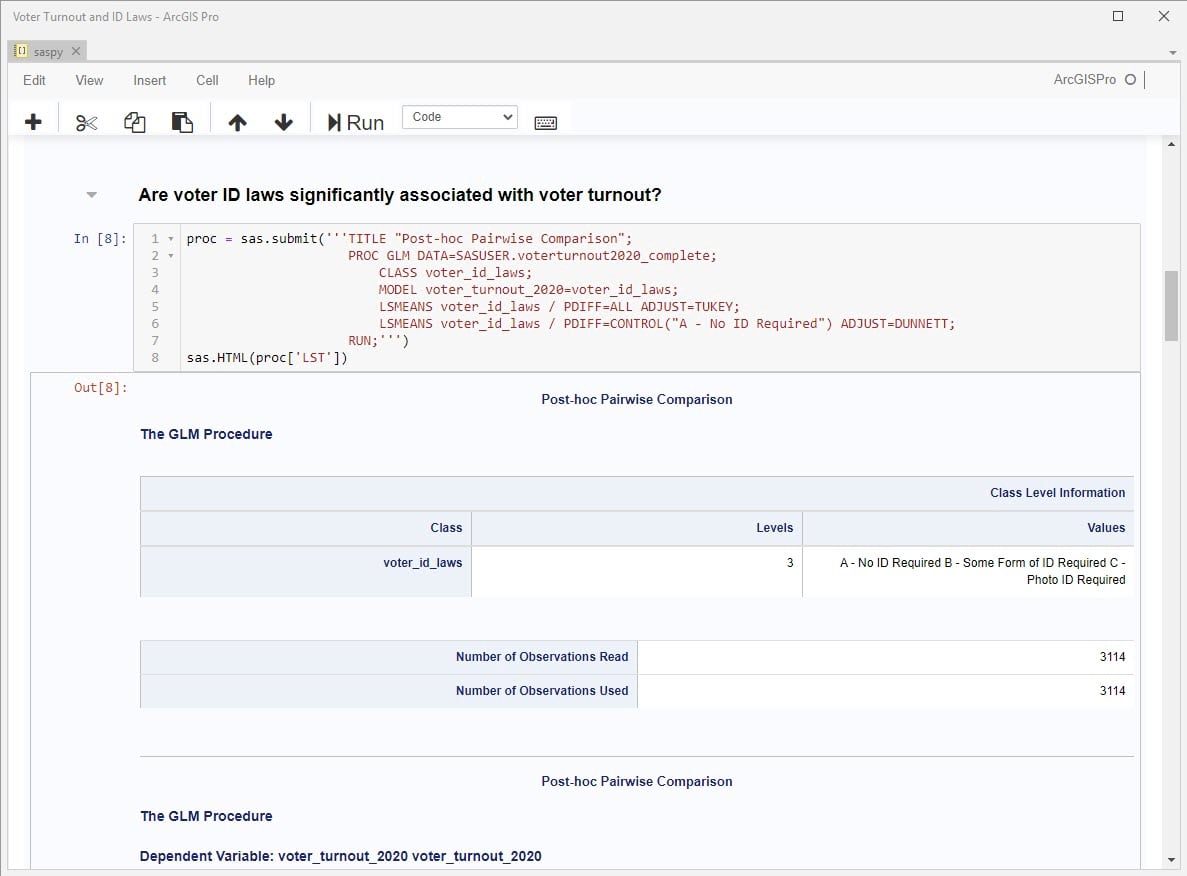The width and height of the screenshot is (1187, 876).
Task: Toggle code folding arrow on line 1
Action: [x=172, y=239]
